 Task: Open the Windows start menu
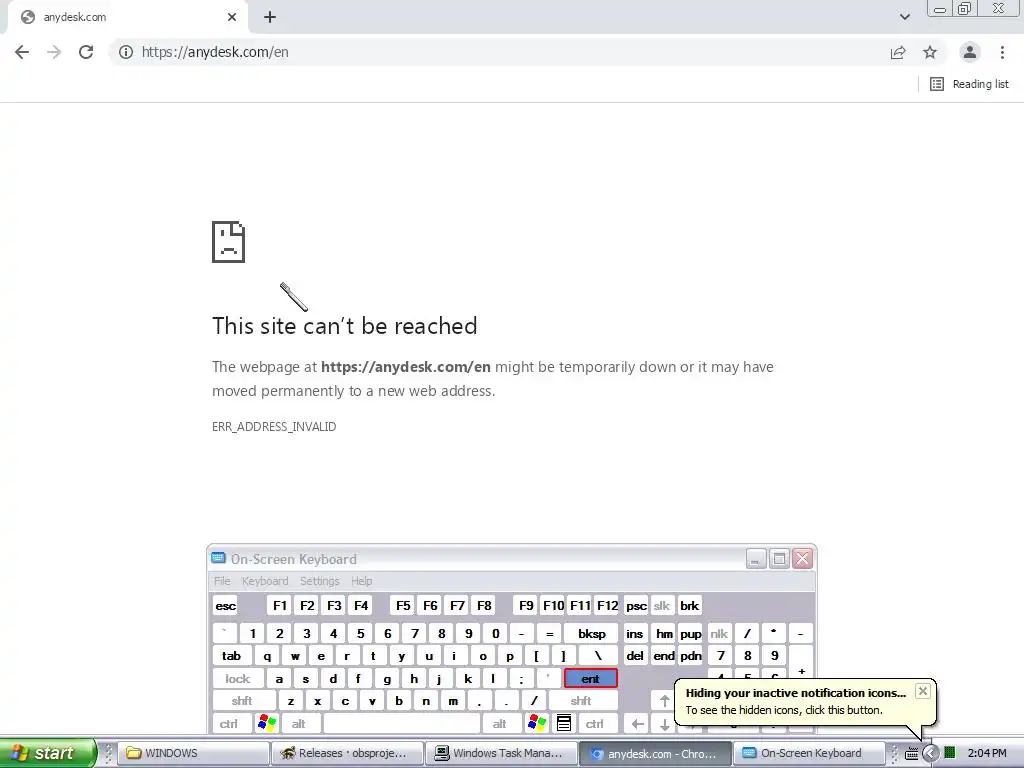pyautogui.click(x=47, y=753)
